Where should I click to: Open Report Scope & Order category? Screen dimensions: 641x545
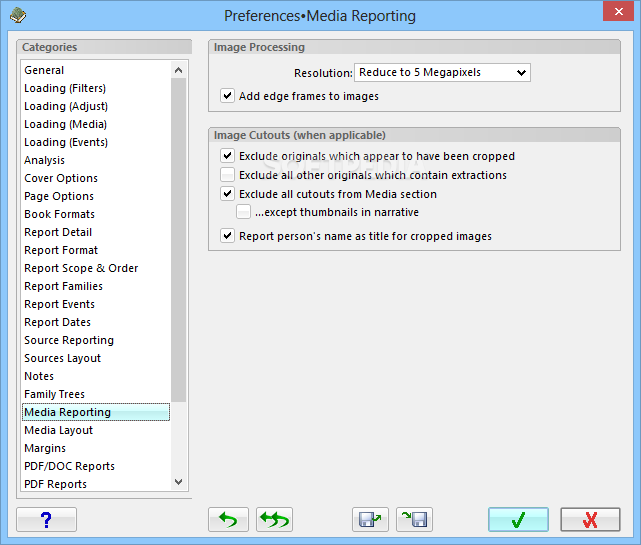[96, 268]
